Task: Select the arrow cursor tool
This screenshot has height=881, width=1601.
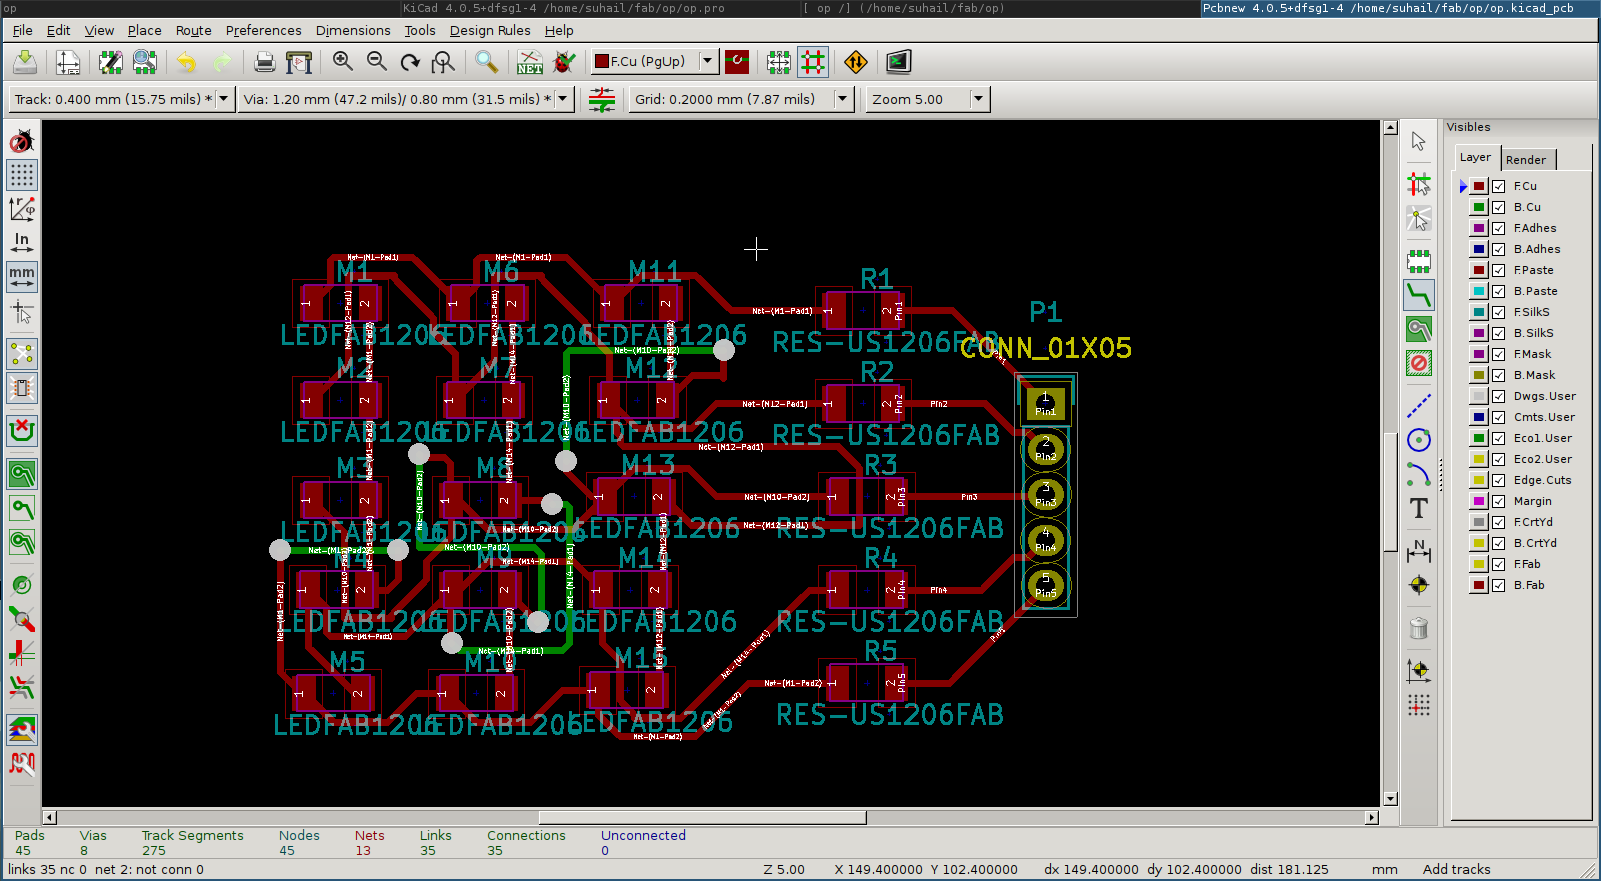Action: (x=1418, y=141)
